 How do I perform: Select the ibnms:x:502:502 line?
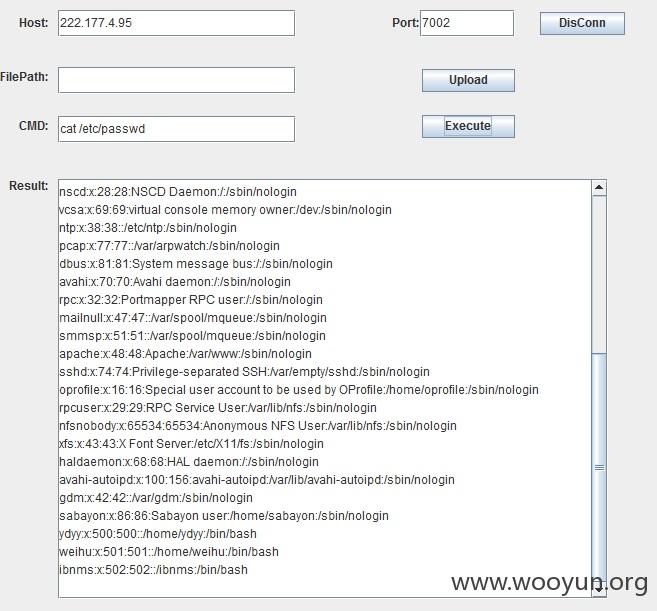(153, 570)
